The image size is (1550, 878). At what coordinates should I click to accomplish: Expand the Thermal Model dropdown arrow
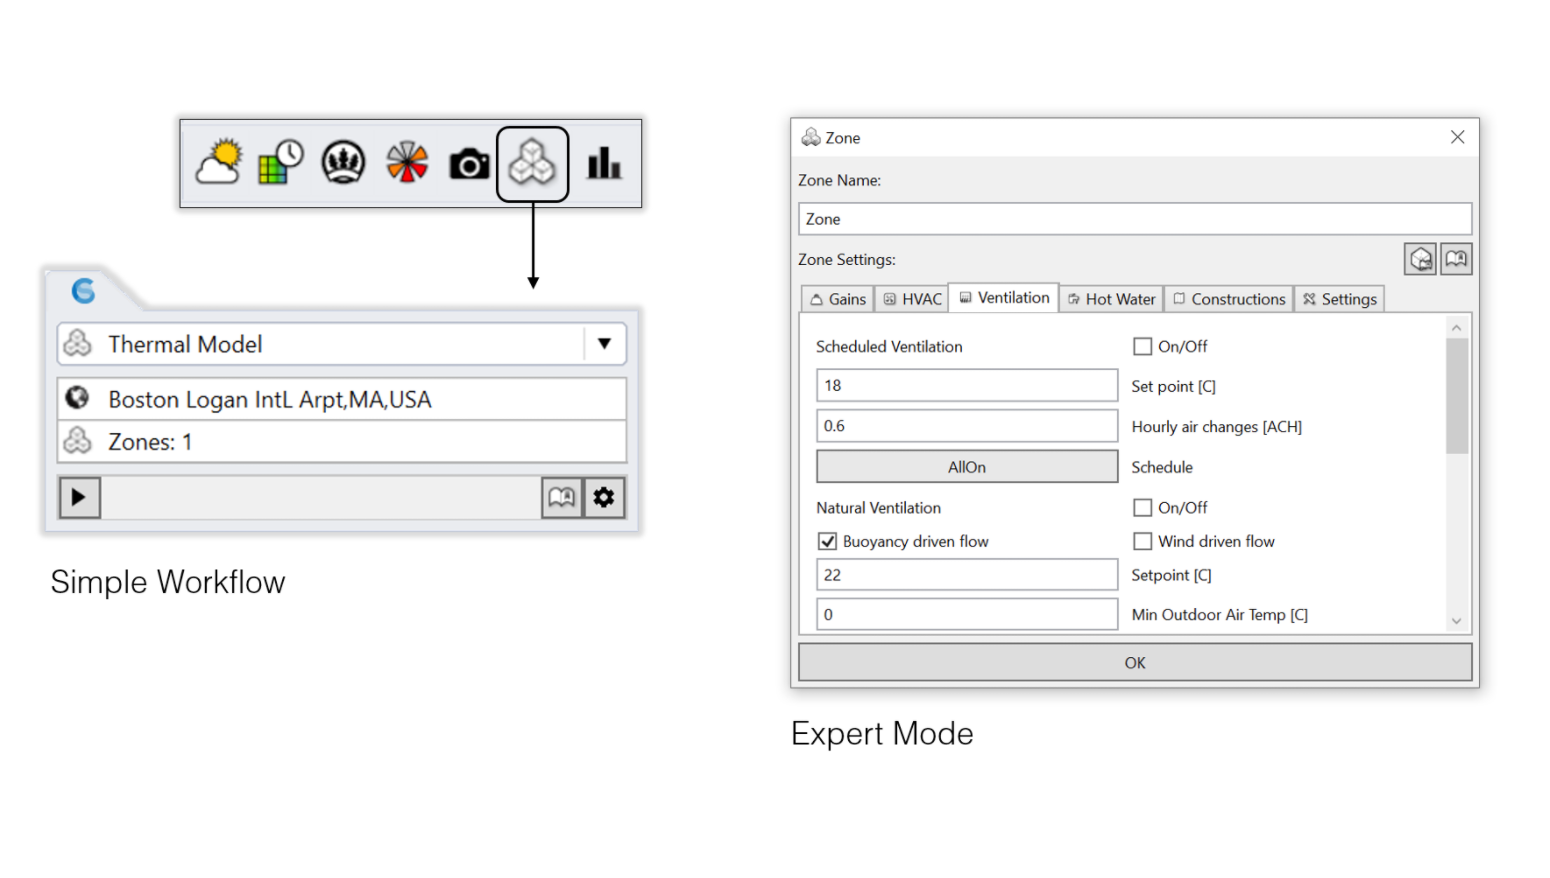click(x=604, y=344)
